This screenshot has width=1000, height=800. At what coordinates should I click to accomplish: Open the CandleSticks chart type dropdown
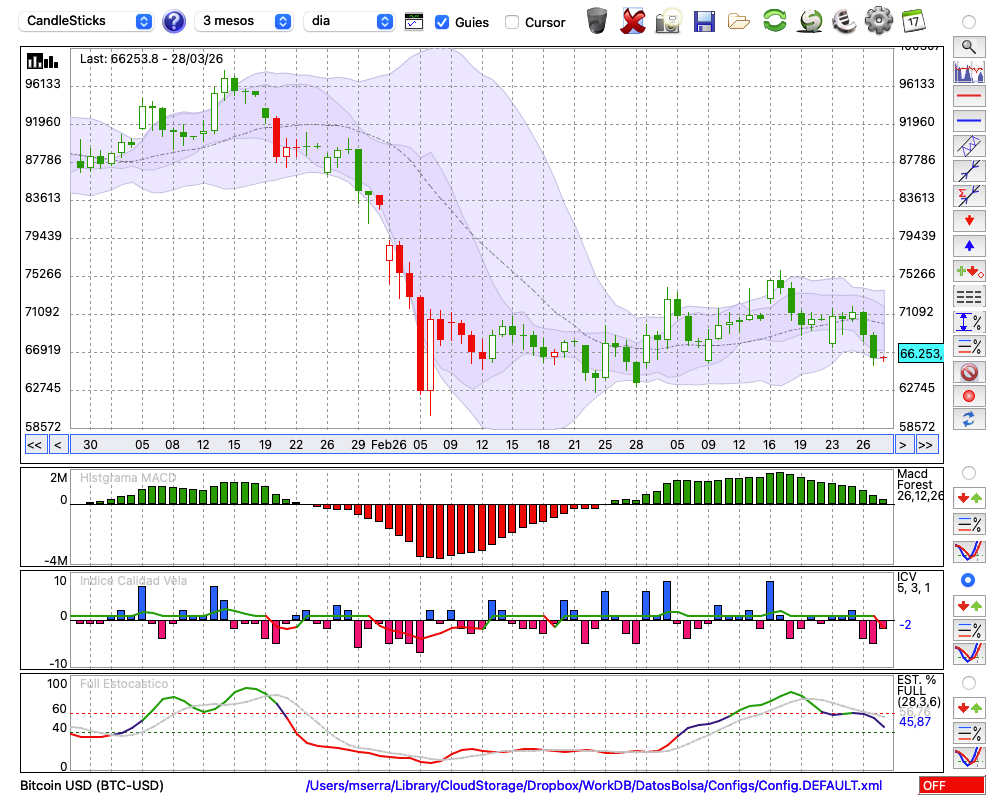pyautogui.click(x=88, y=21)
